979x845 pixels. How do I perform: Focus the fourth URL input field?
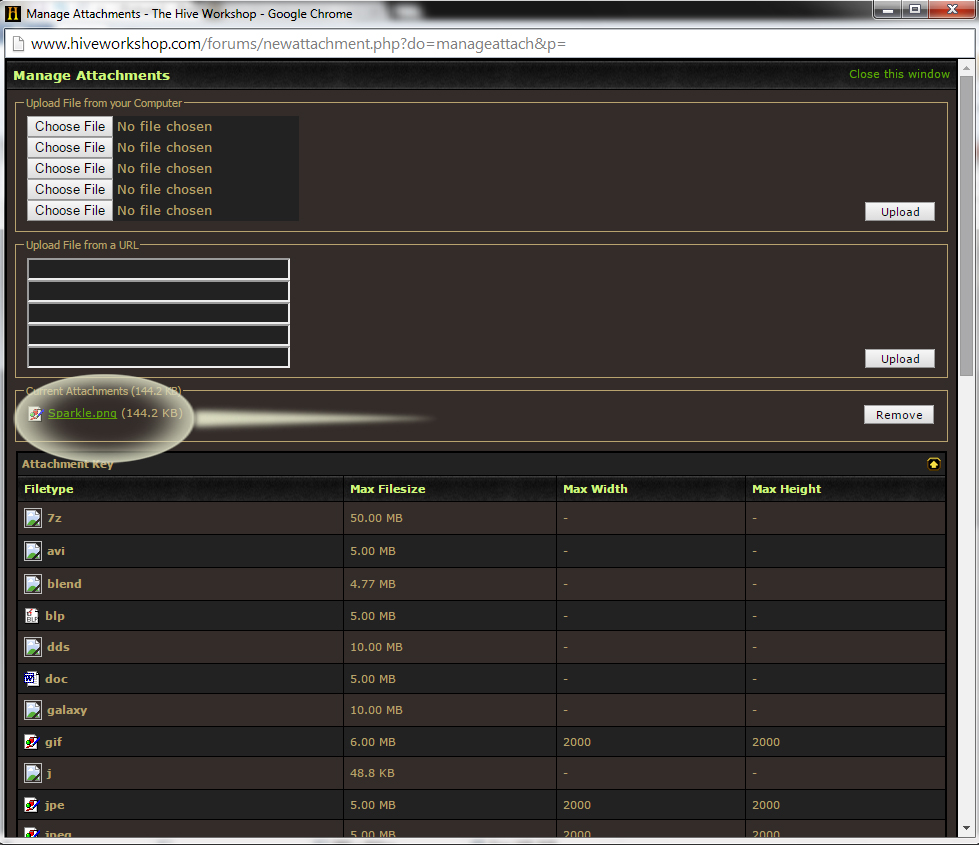coord(159,335)
